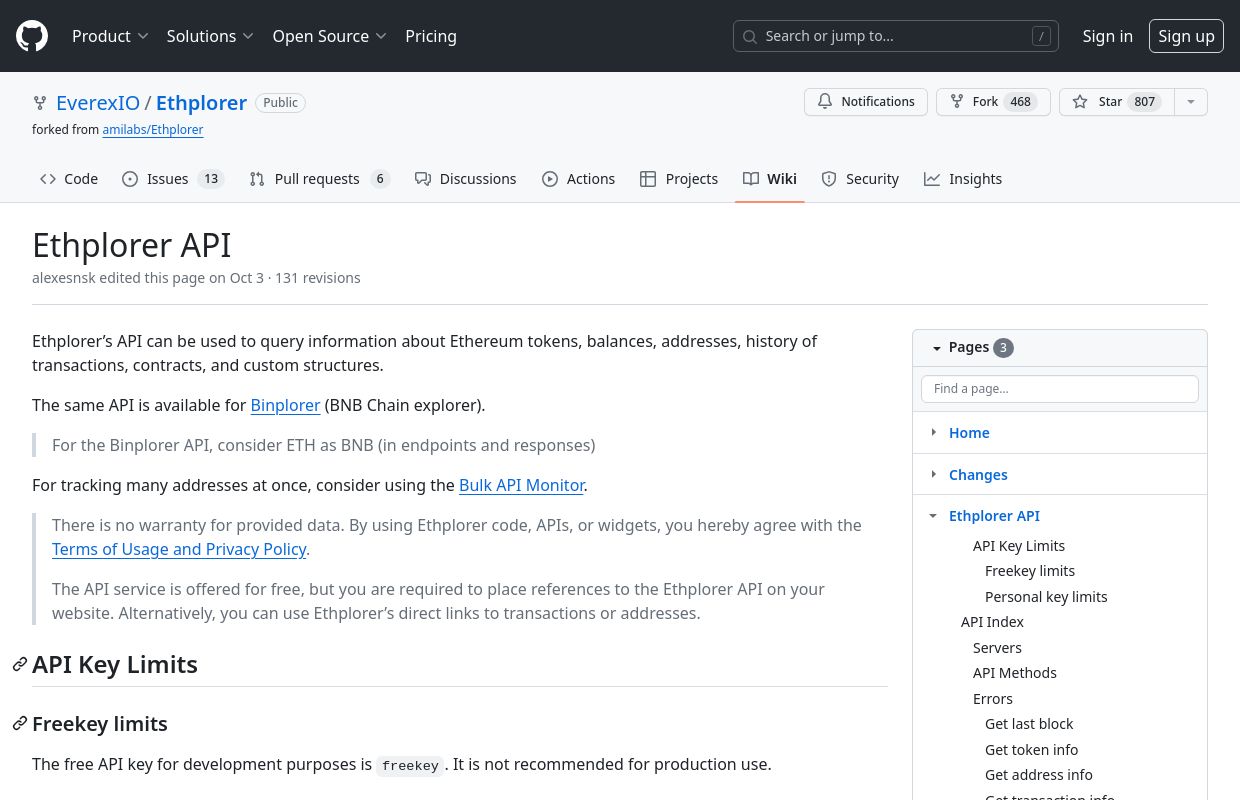Image resolution: width=1240 pixels, height=800 pixels.
Task: Open the amilabs/Ethplorer fork source link
Action: [153, 130]
